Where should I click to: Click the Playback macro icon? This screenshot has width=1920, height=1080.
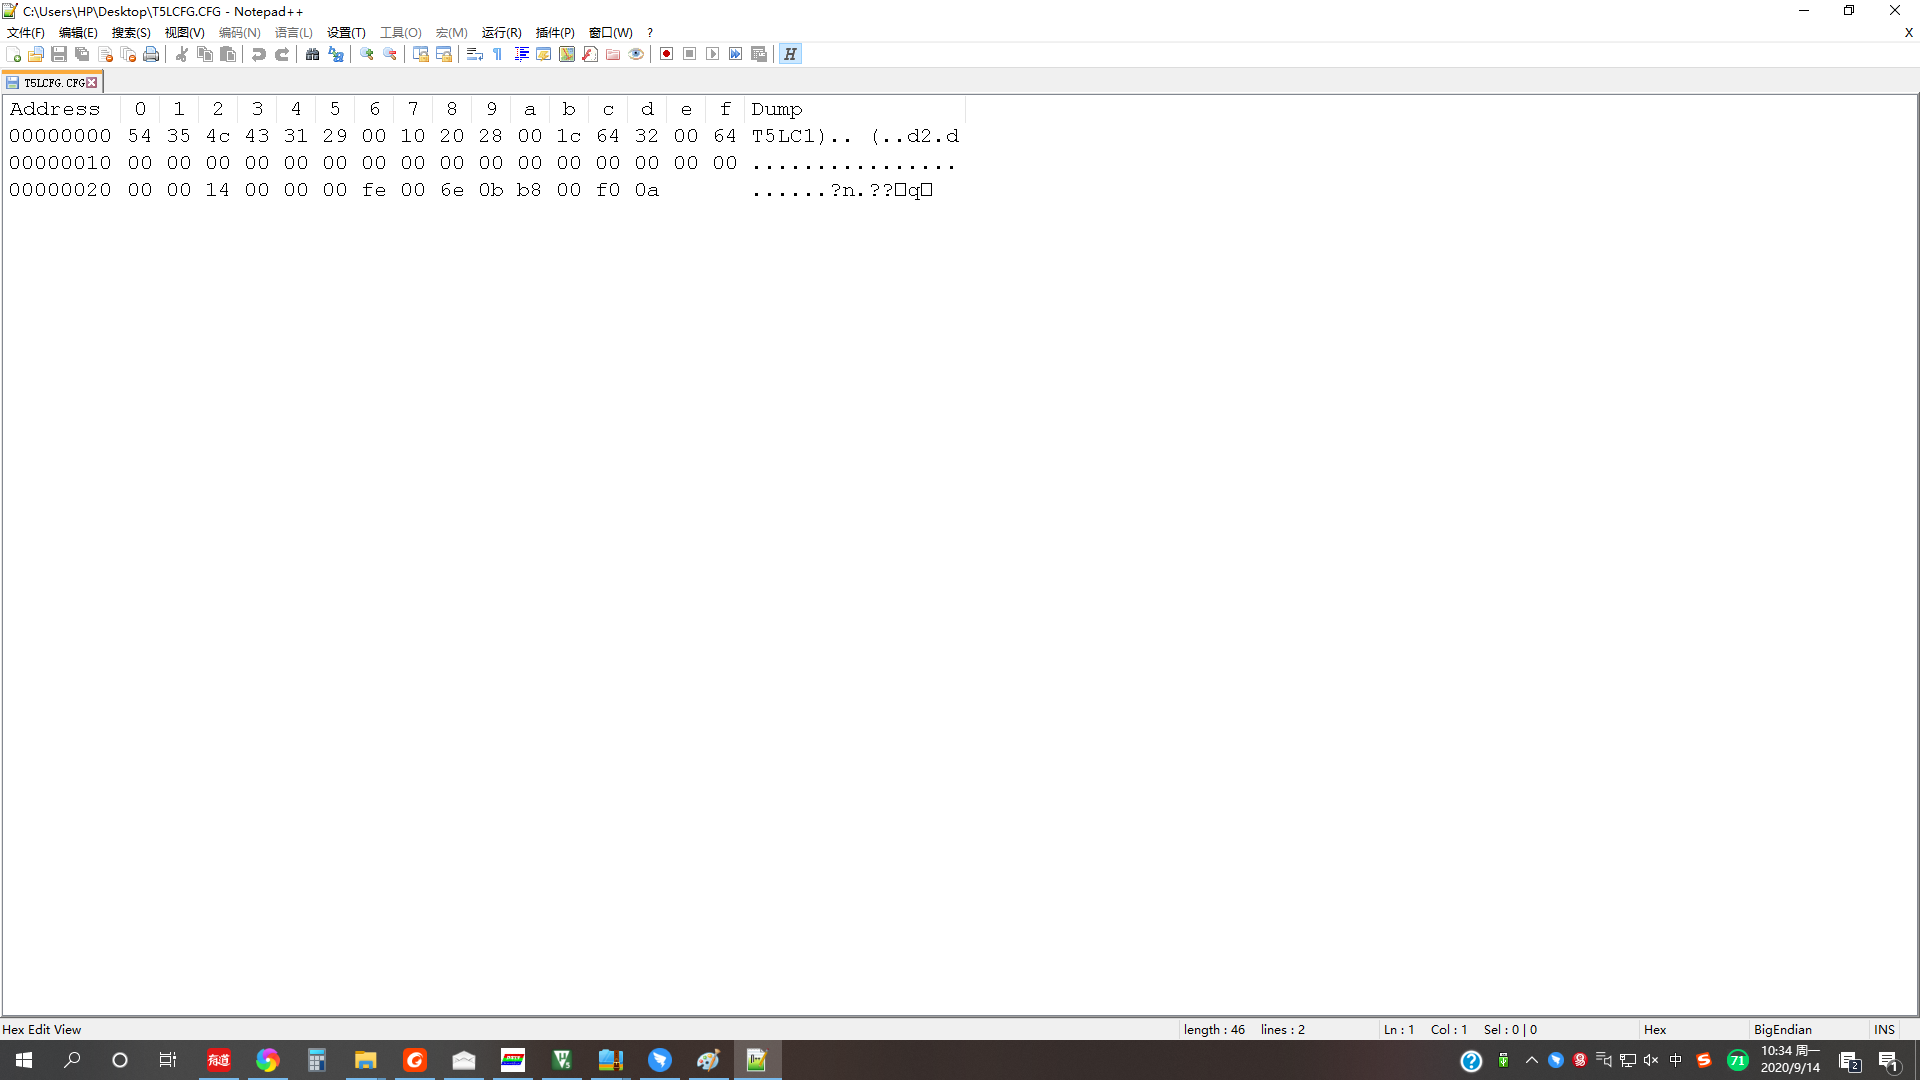(712, 54)
